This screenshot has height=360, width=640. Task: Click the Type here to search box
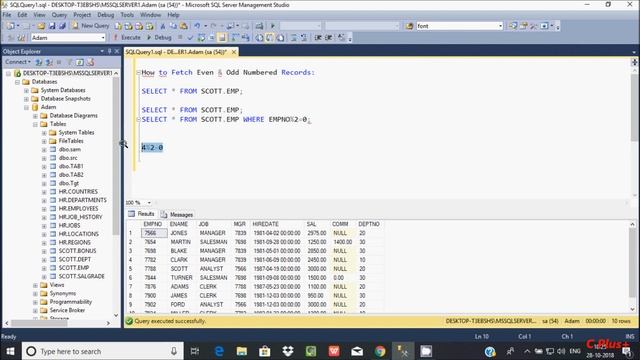coord(102,351)
